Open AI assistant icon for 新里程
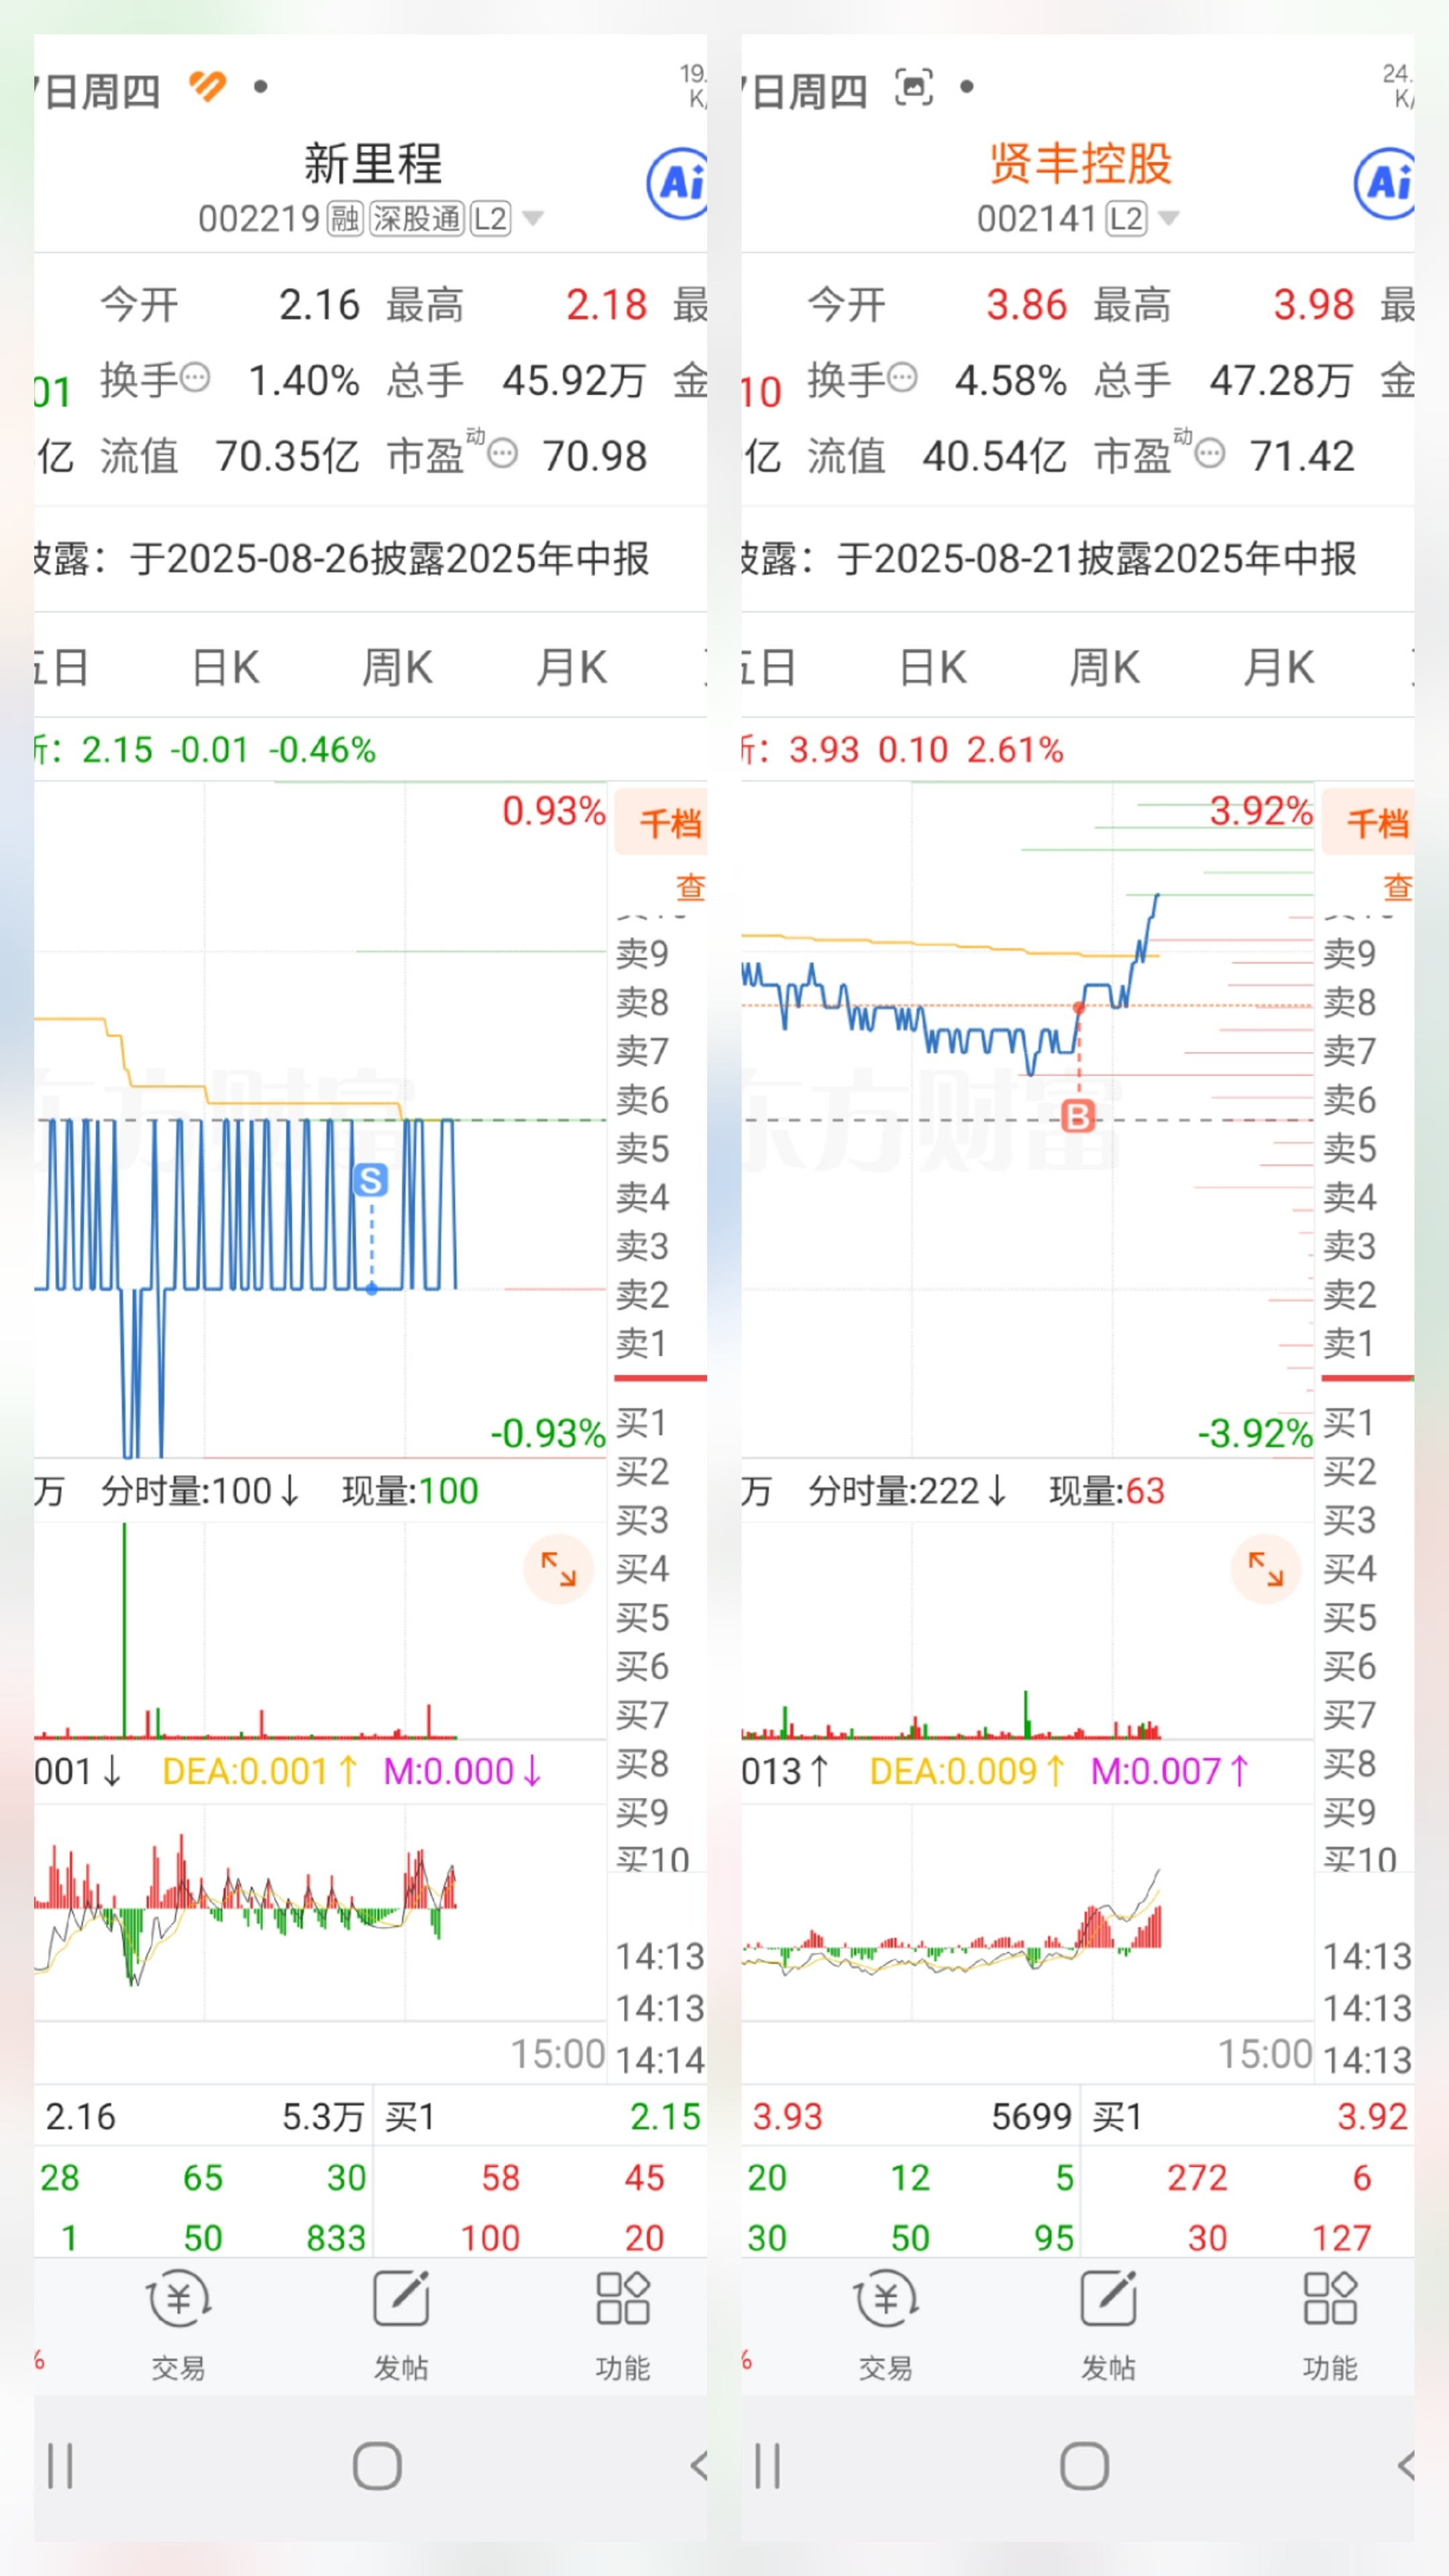Screen dimensions: 1449x2576 click(x=678, y=183)
